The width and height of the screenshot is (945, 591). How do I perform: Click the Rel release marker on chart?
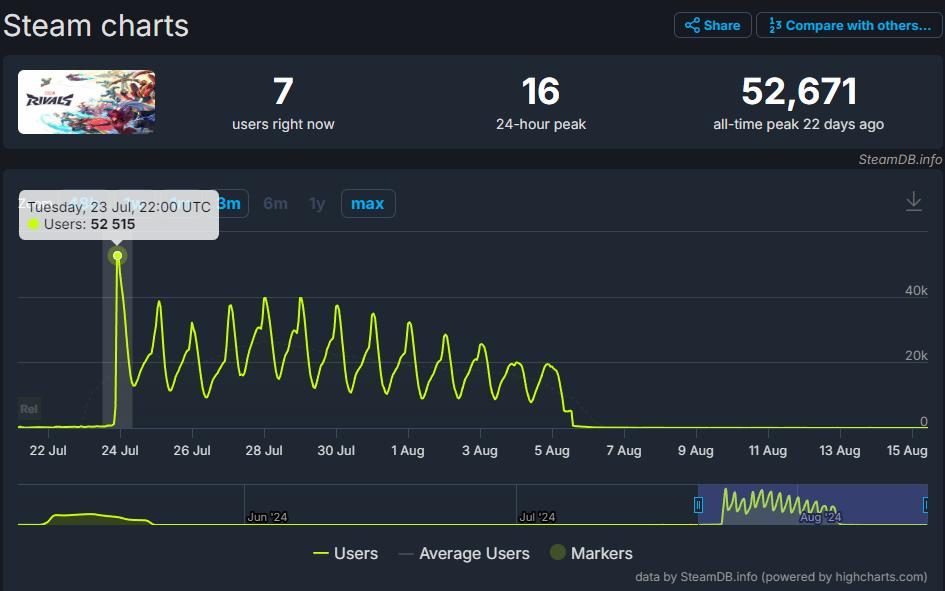(29, 409)
